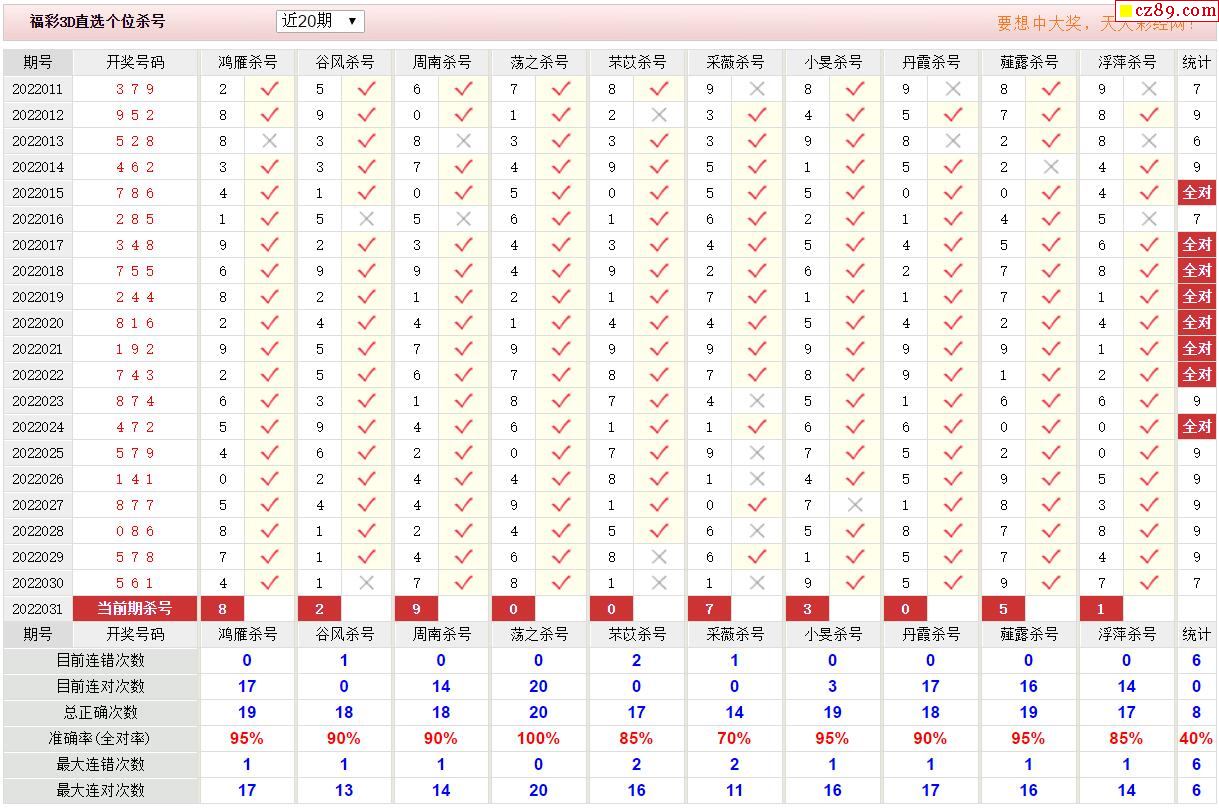Viewport: 1219px width, 809px height.
Task: Click the red 全对 badge in row 2022015
Action: tap(1196, 193)
